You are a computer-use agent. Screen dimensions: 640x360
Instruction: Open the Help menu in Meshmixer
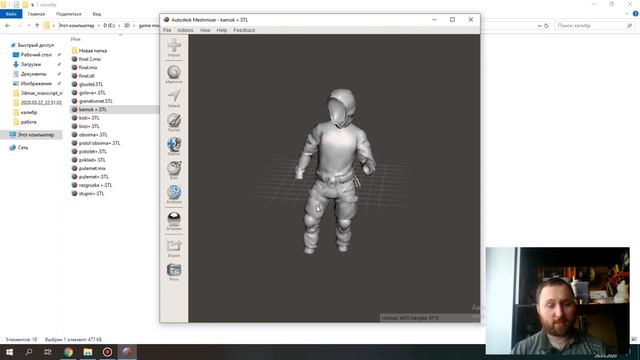222,30
